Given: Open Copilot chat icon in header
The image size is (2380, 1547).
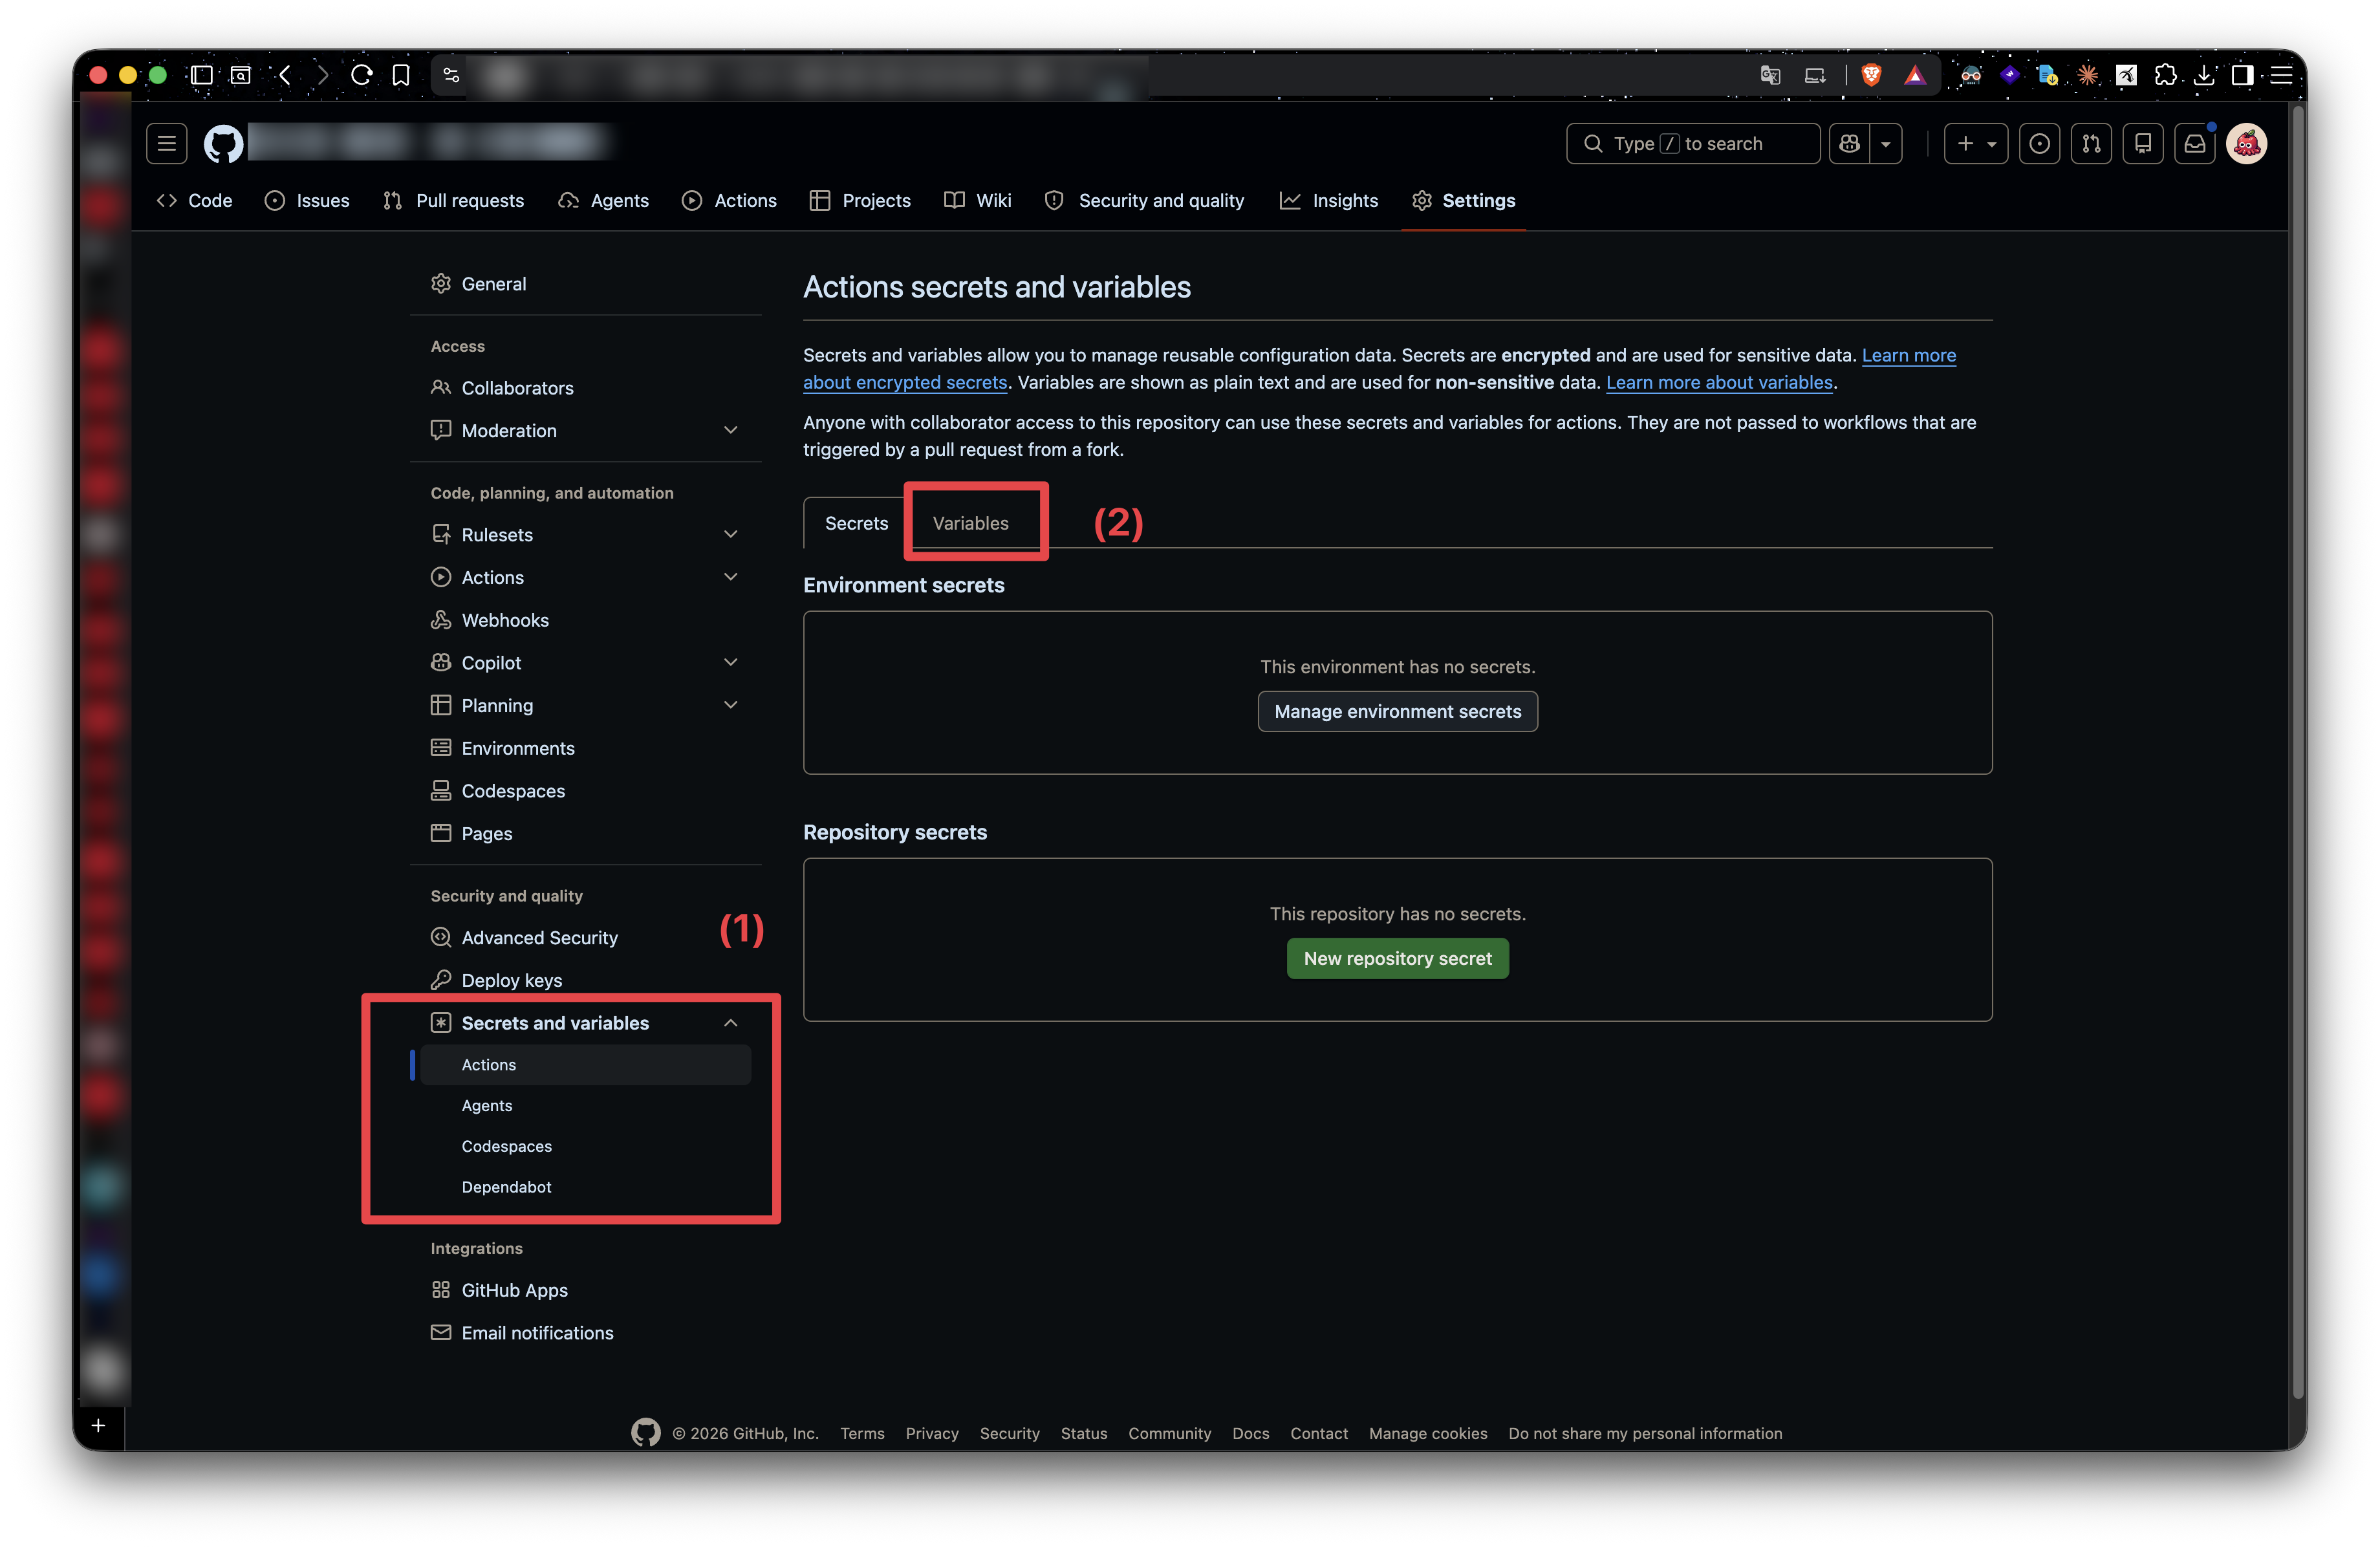Looking at the screenshot, I should click(x=1849, y=144).
